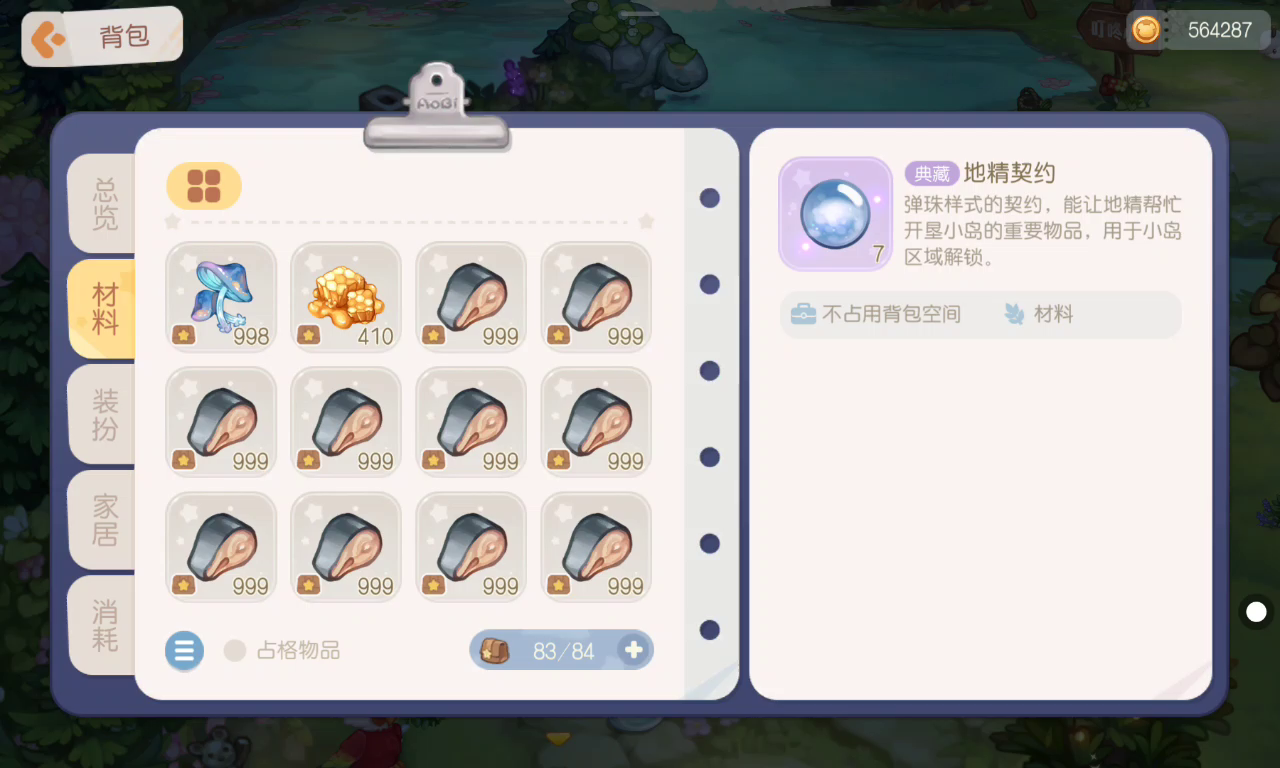
Task: Click the orange back arrow icon
Action: click(x=48, y=39)
